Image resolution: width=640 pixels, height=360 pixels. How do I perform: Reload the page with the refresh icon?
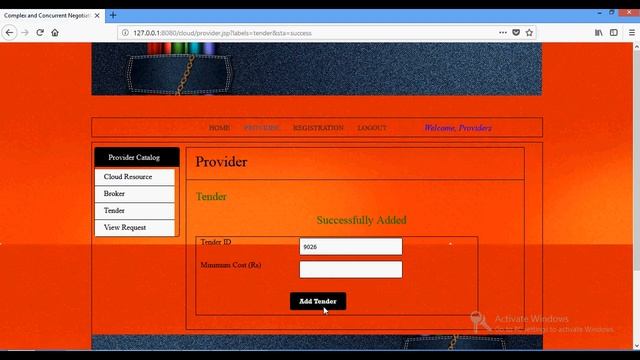pos(40,33)
